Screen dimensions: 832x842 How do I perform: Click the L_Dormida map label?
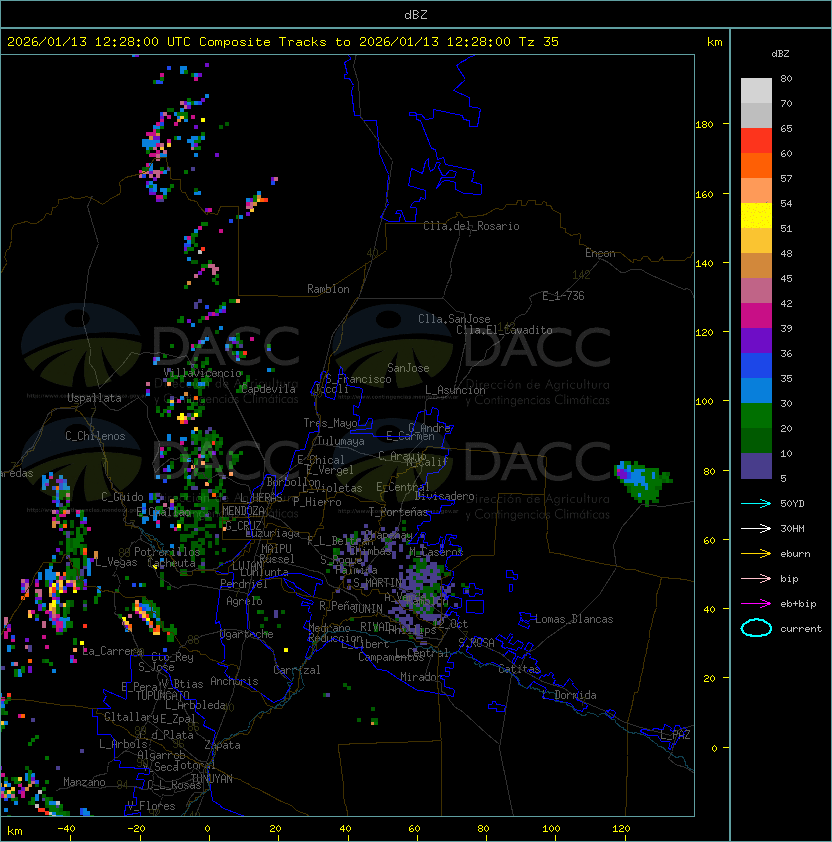click(x=569, y=695)
